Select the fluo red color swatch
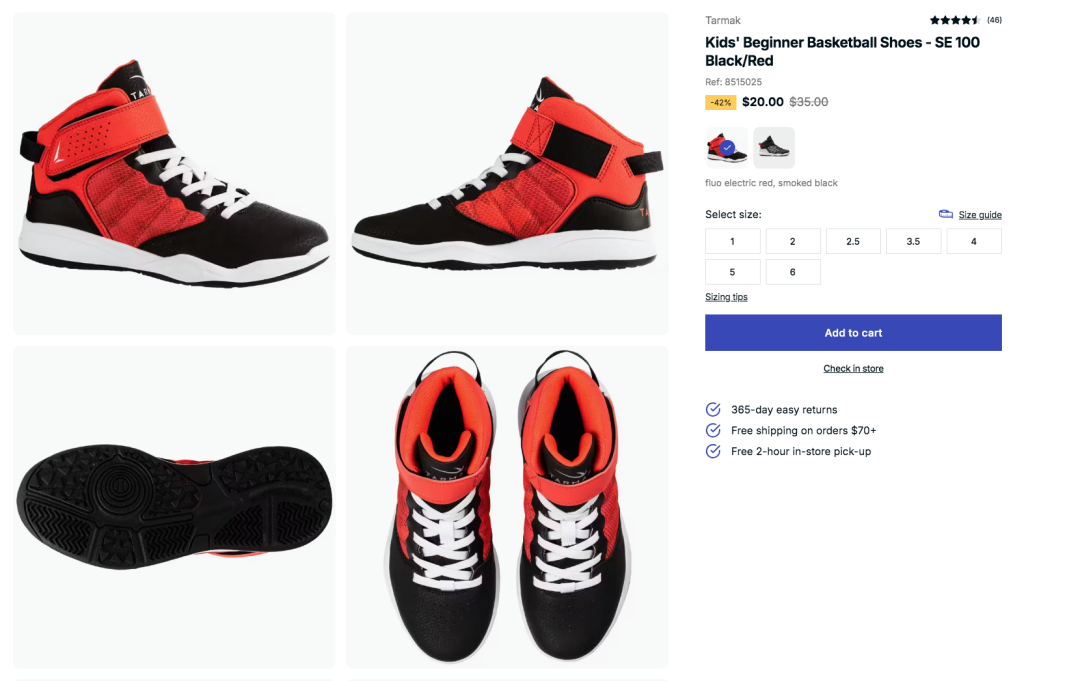 point(726,147)
